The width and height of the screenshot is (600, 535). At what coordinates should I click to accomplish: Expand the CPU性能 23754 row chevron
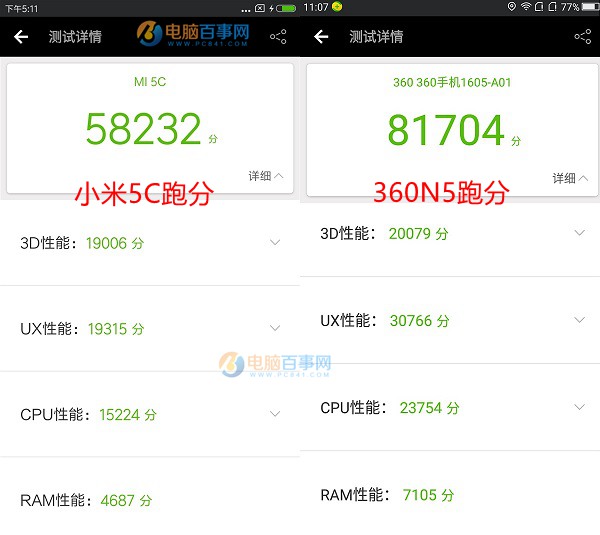tap(579, 407)
